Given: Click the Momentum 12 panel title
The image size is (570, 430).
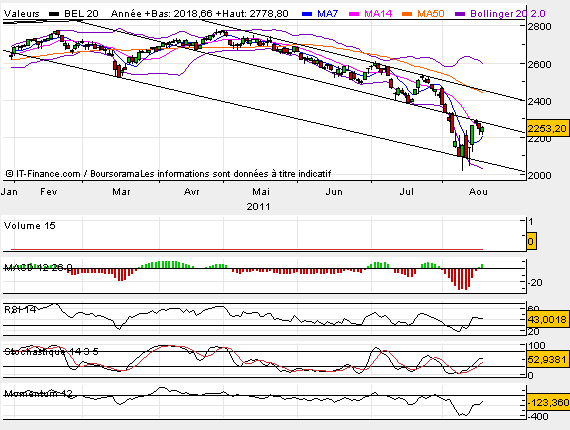Looking at the screenshot, I should pos(38,394).
